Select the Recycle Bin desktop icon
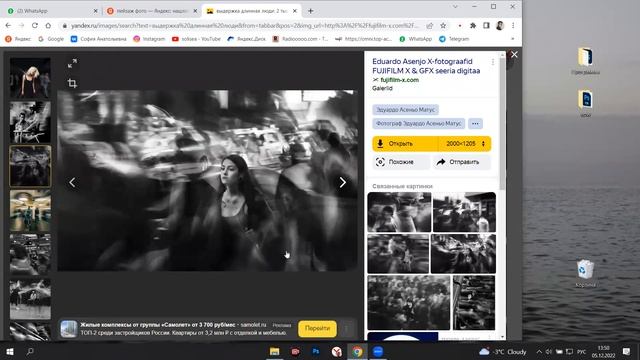This screenshot has height=360, width=640. (585, 273)
